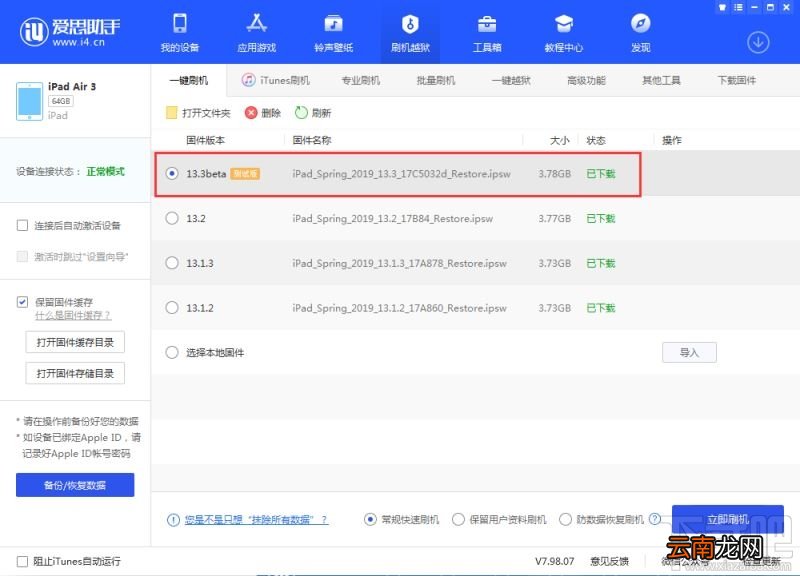The width and height of the screenshot is (800, 576).
Task: Select 防数据恢复刷机 flash mode
Action: point(565,519)
